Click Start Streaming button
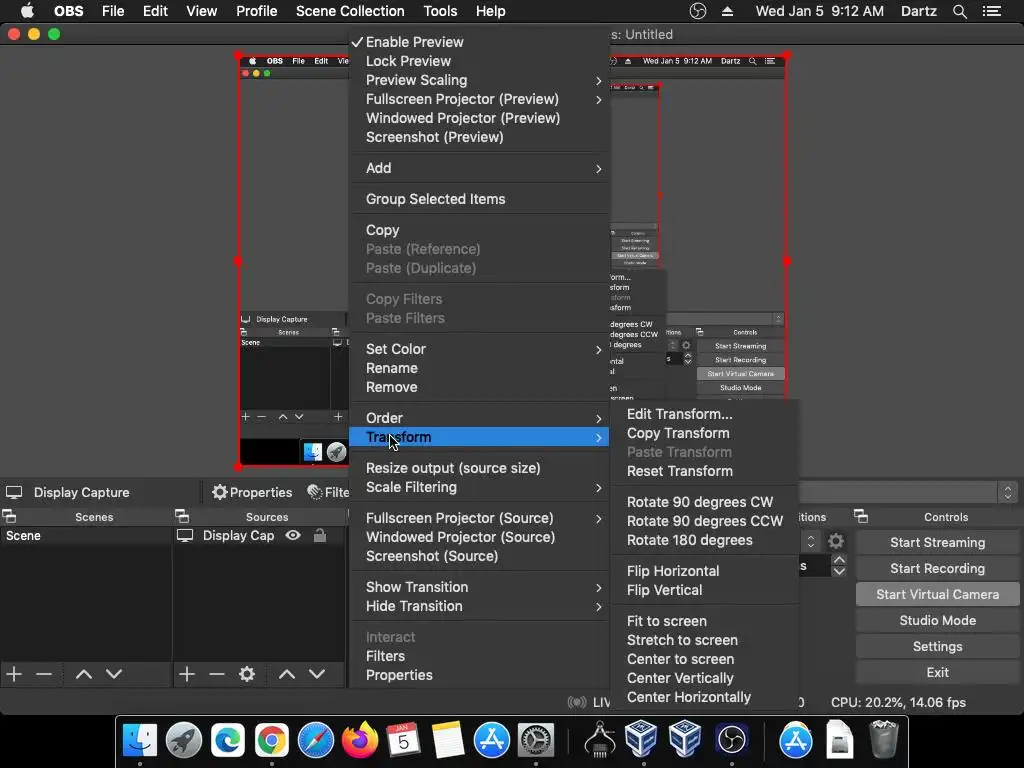Screen dimensions: 1024x768 click(x=937, y=542)
